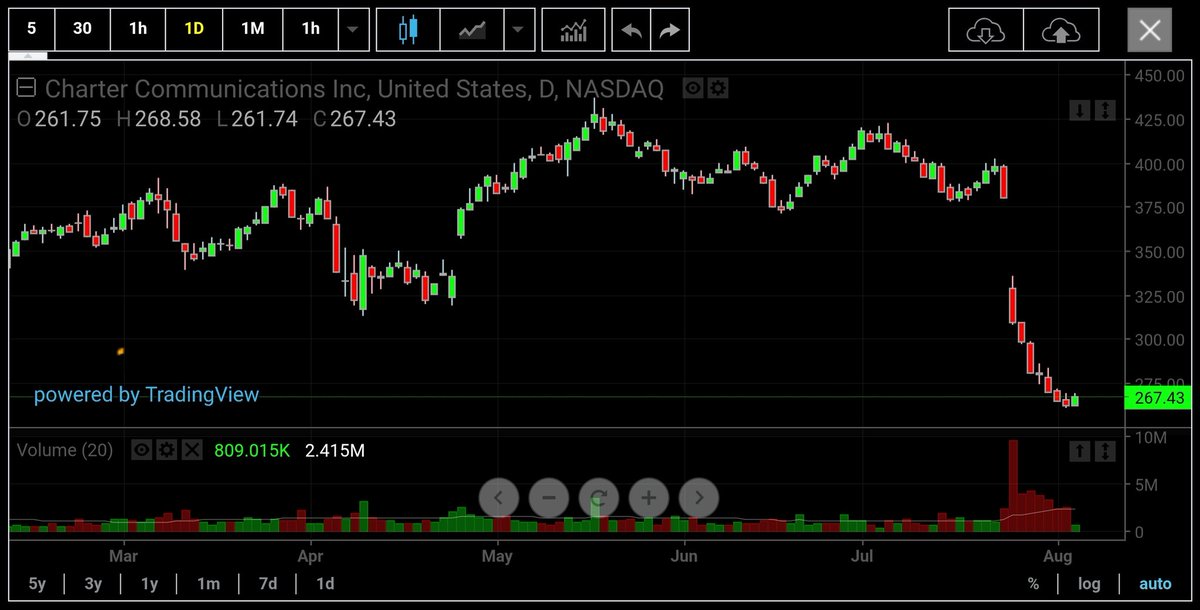Zoom out with the minus button
This screenshot has width=1200, height=610.
pyautogui.click(x=549, y=496)
